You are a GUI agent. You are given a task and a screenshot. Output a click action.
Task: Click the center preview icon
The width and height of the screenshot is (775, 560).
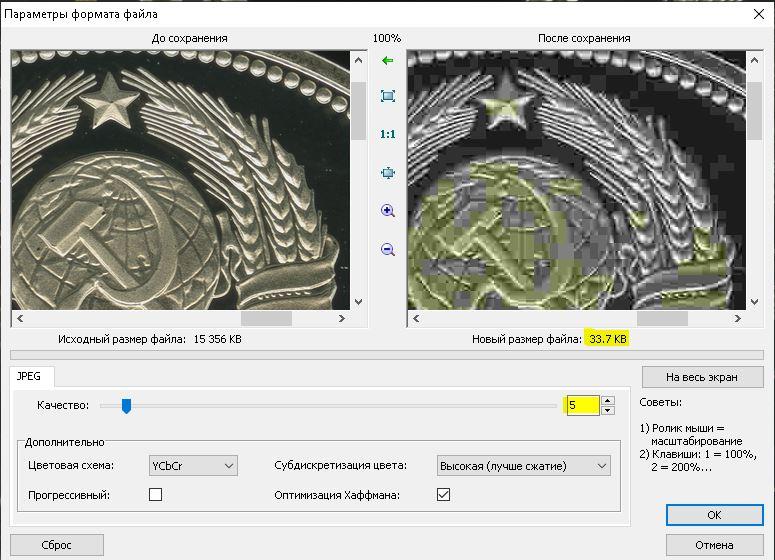(x=388, y=172)
